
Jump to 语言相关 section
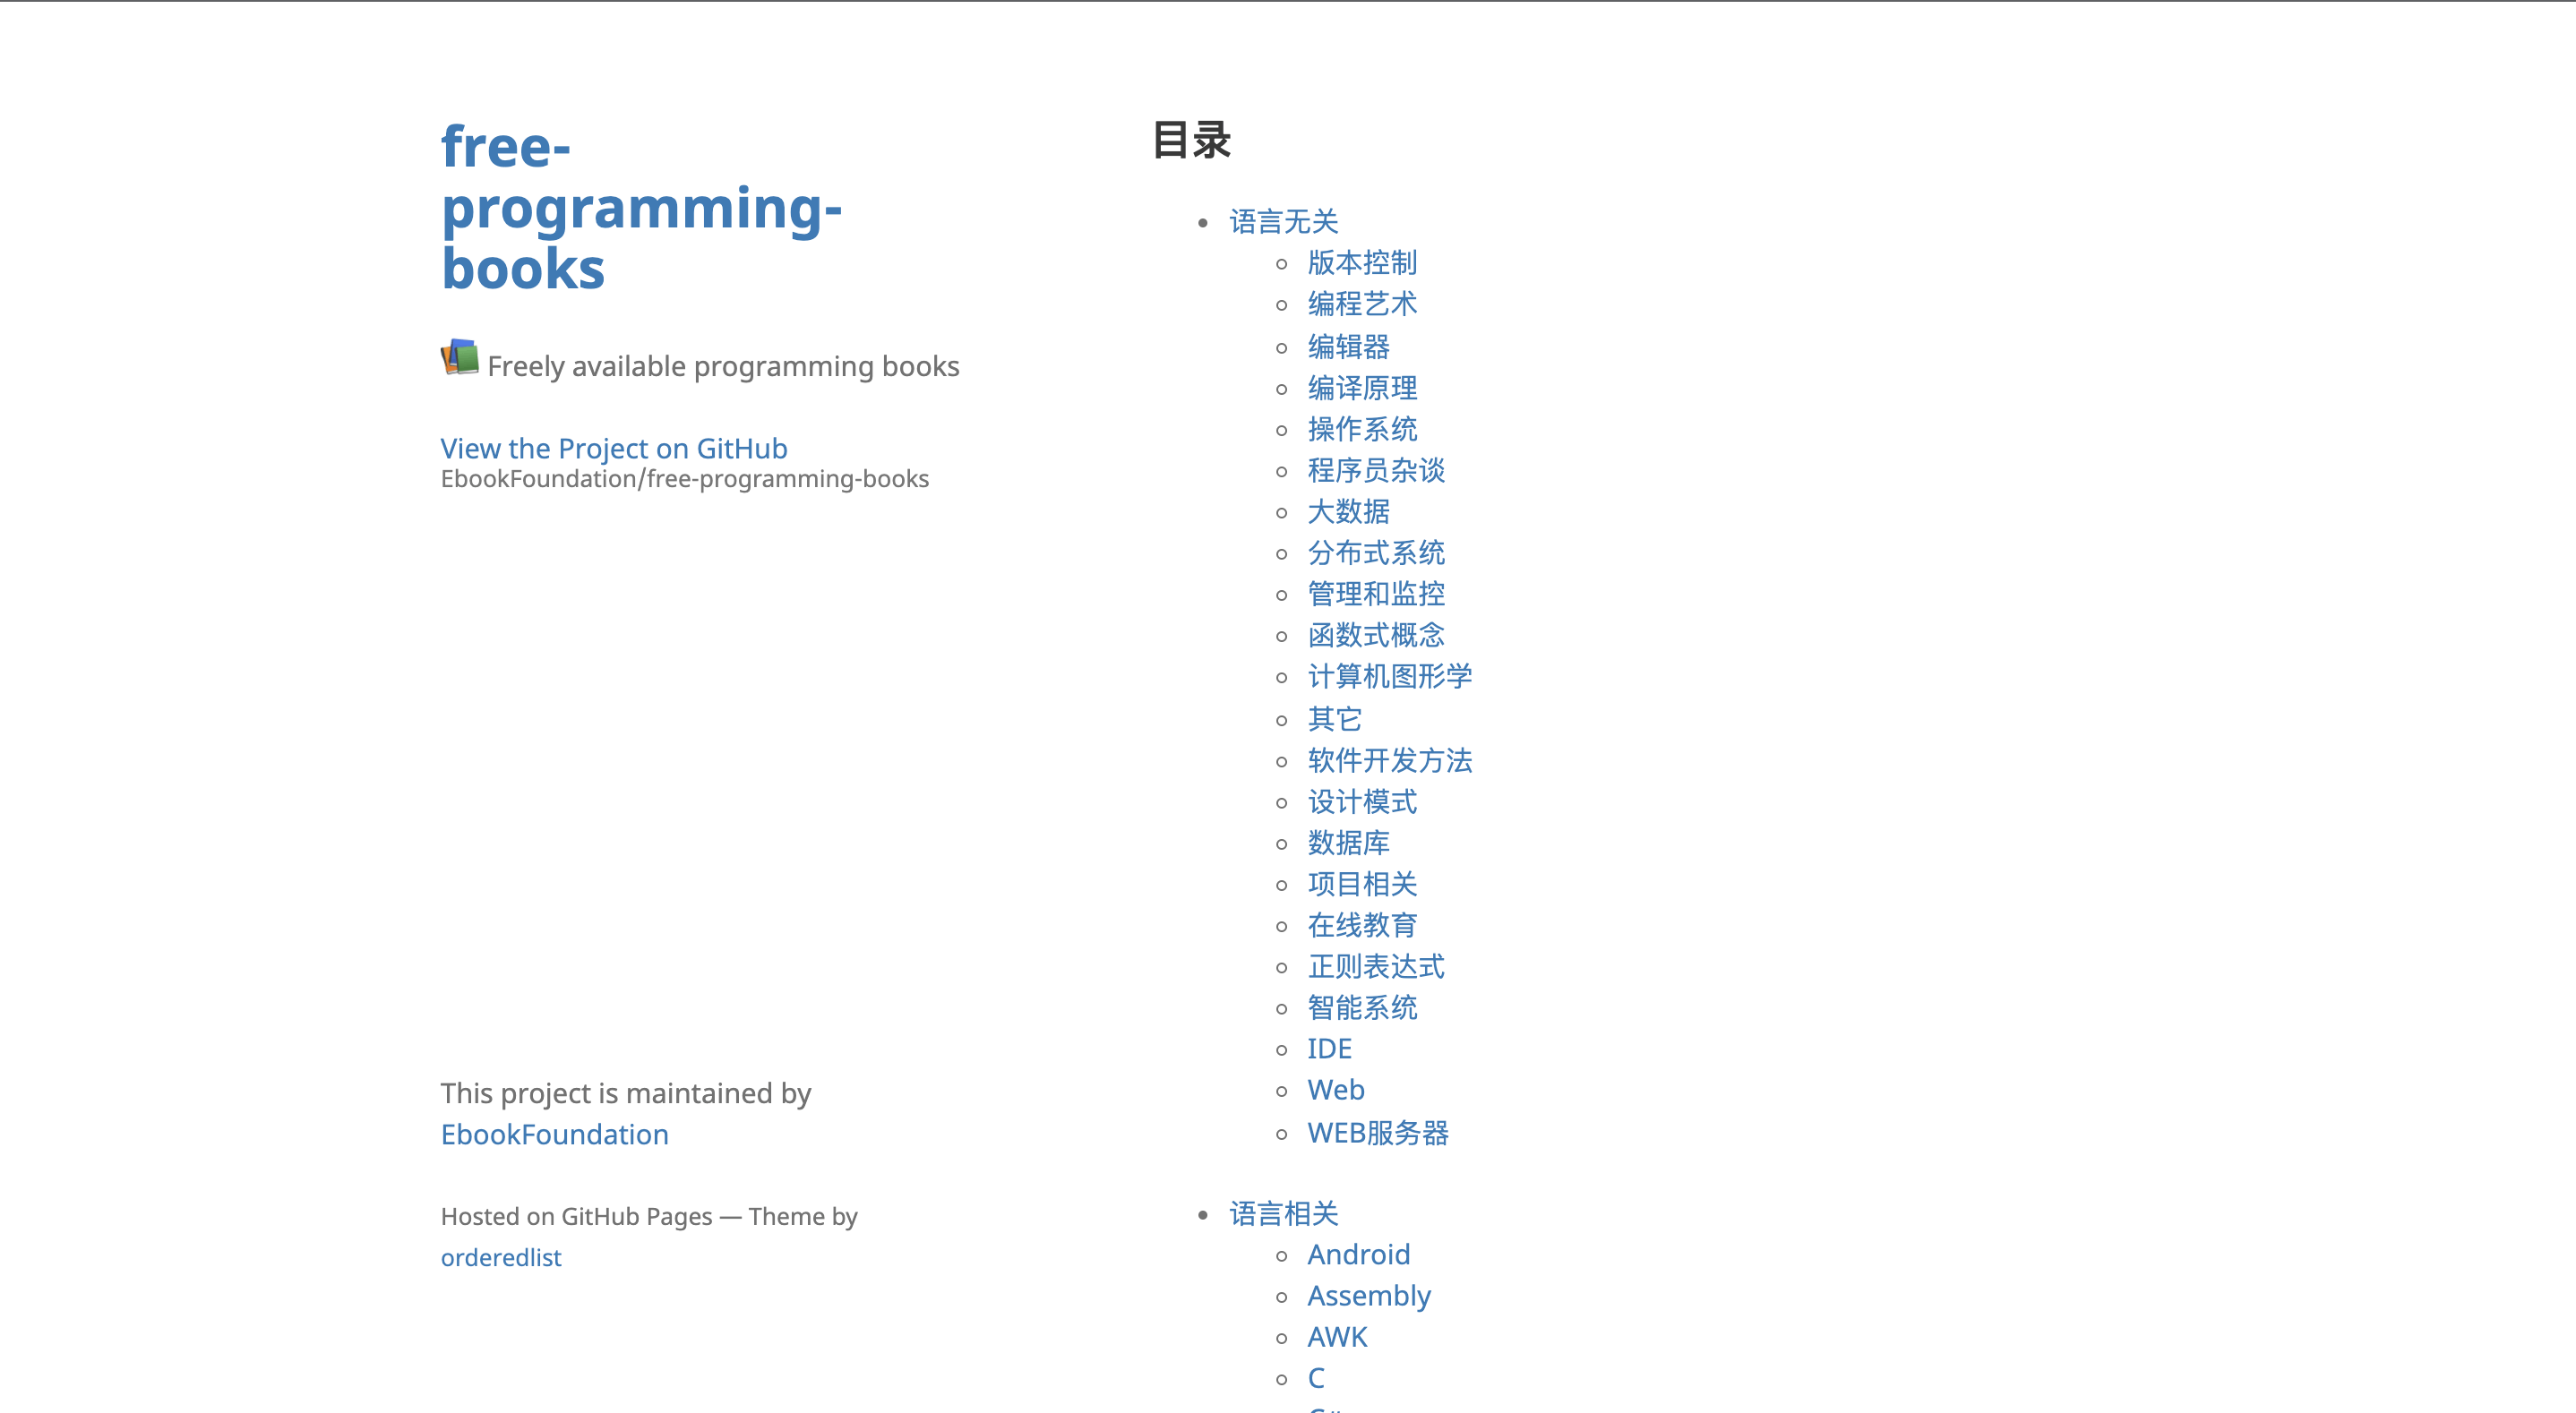coord(1283,1214)
